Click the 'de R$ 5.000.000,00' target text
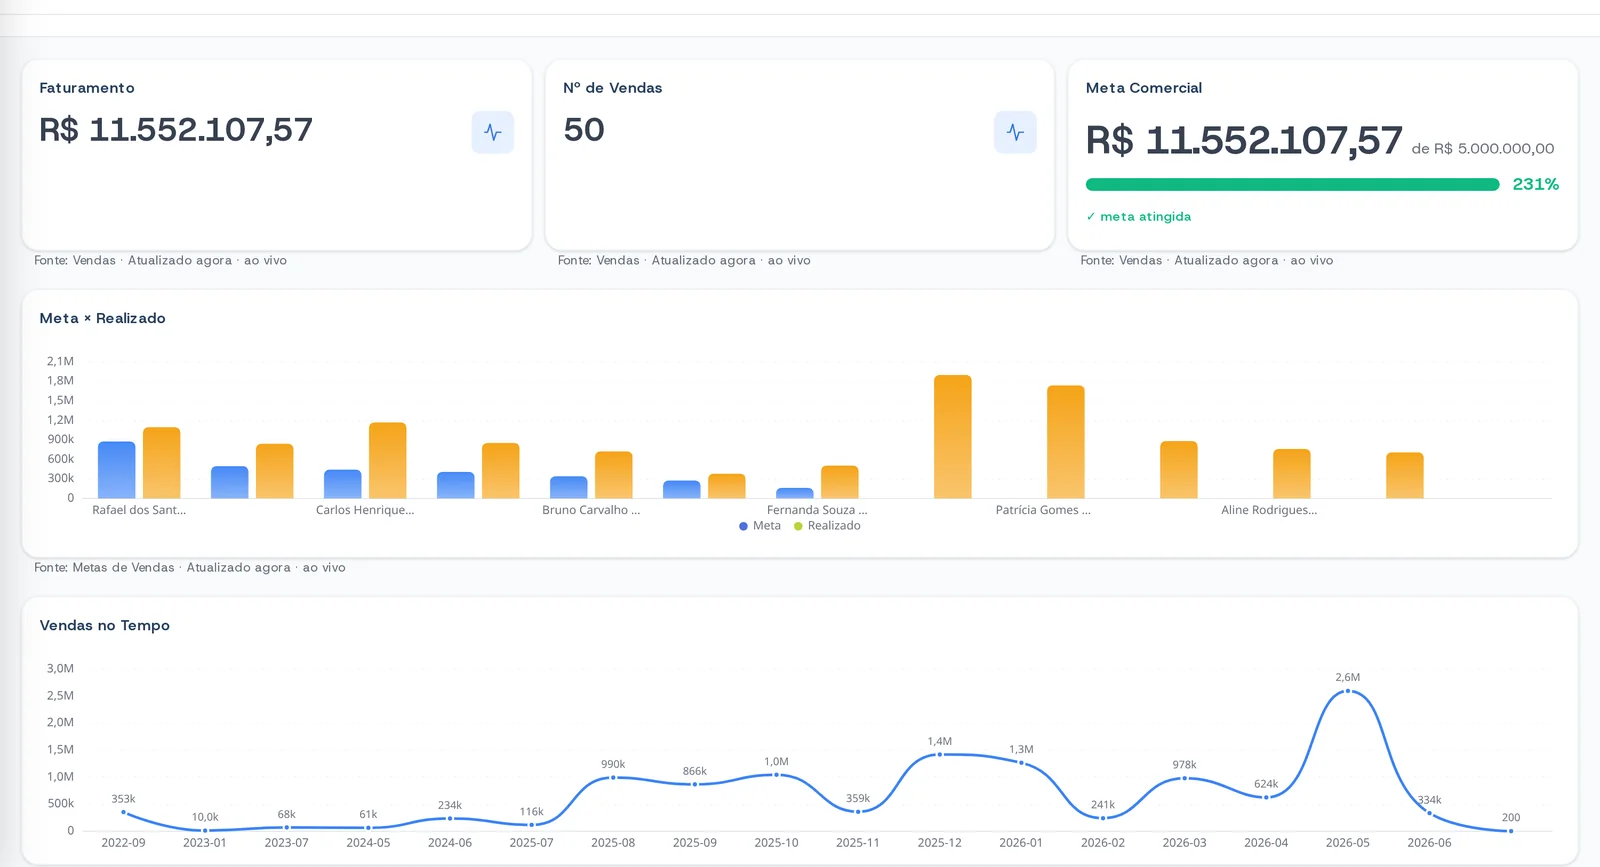This screenshot has height=867, width=1600. (x=1483, y=149)
